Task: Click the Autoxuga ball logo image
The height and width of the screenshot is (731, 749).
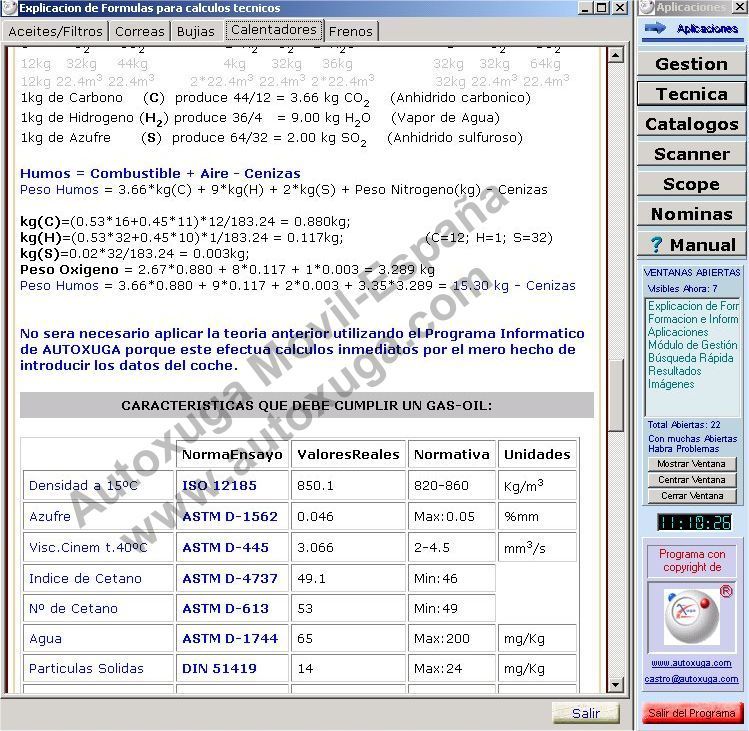Action: click(692, 616)
